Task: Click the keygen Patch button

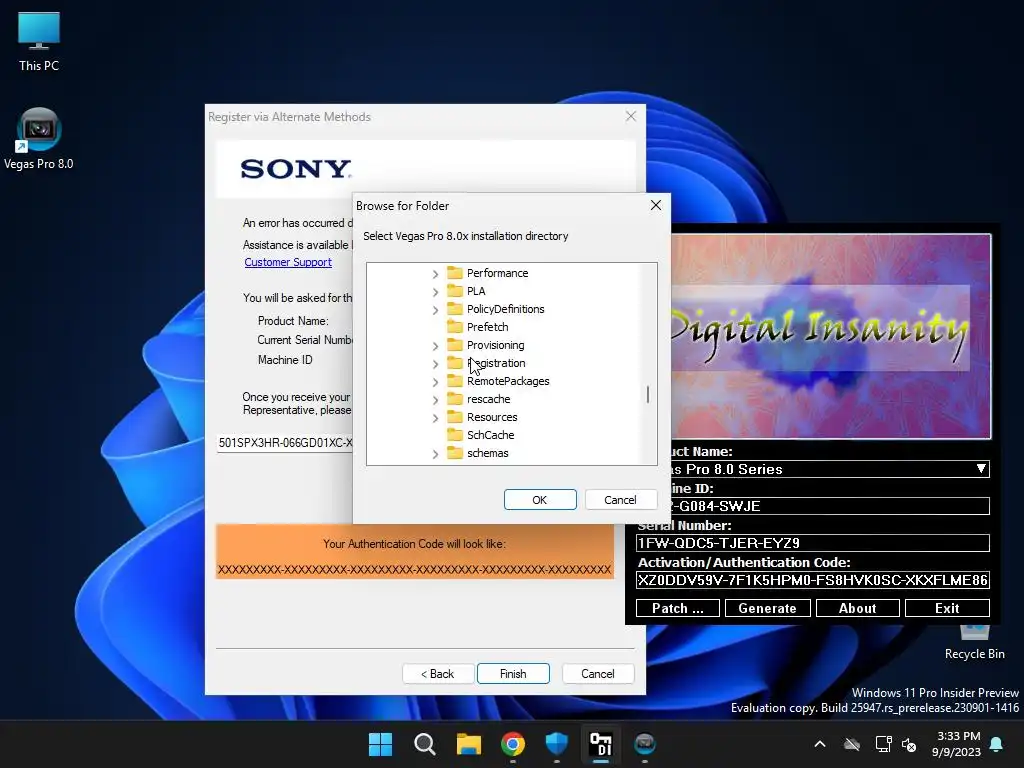Action: [x=678, y=608]
